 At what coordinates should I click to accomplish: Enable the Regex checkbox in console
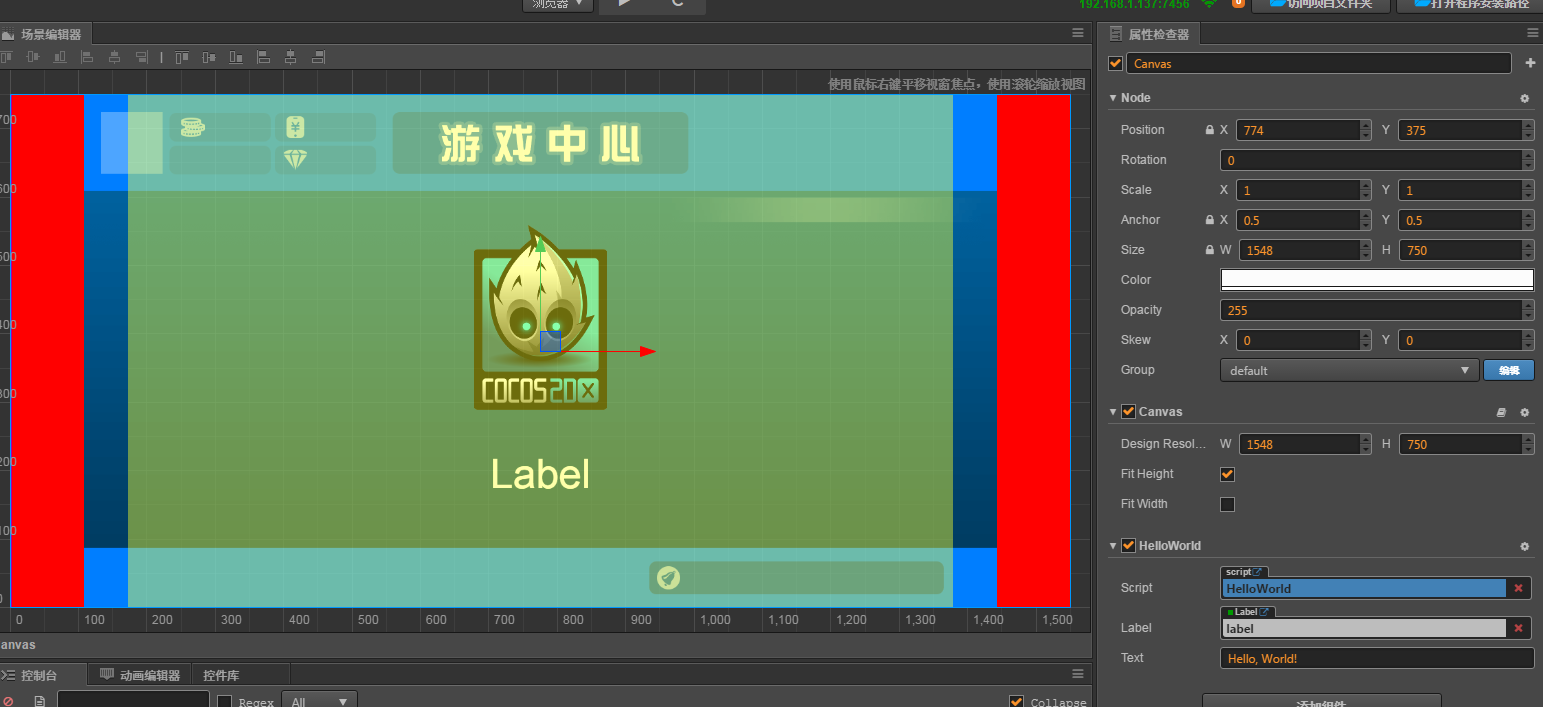pos(225,702)
